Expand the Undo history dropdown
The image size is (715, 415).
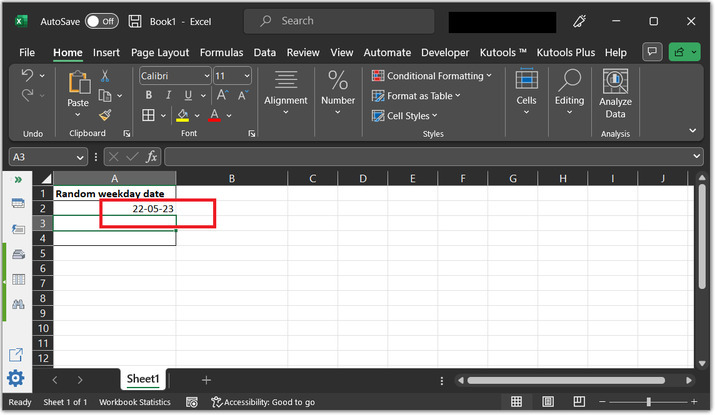pyautogui.click(x=42, y=76)
